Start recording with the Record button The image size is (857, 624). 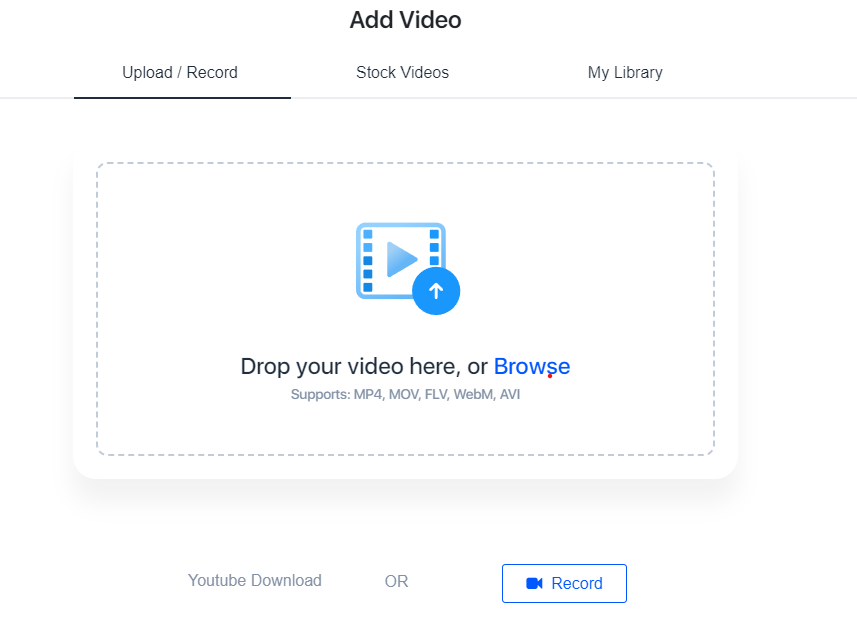(x=564, y=584)
